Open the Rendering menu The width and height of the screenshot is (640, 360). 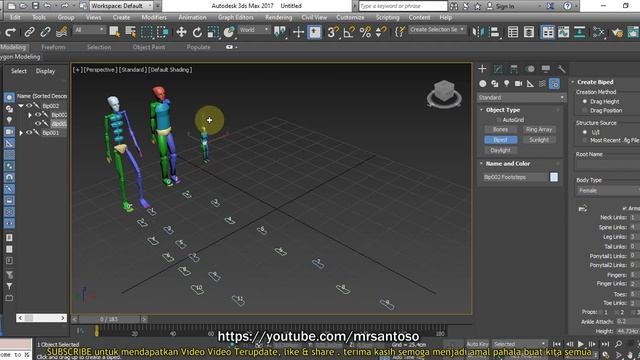tap(278, 18)
